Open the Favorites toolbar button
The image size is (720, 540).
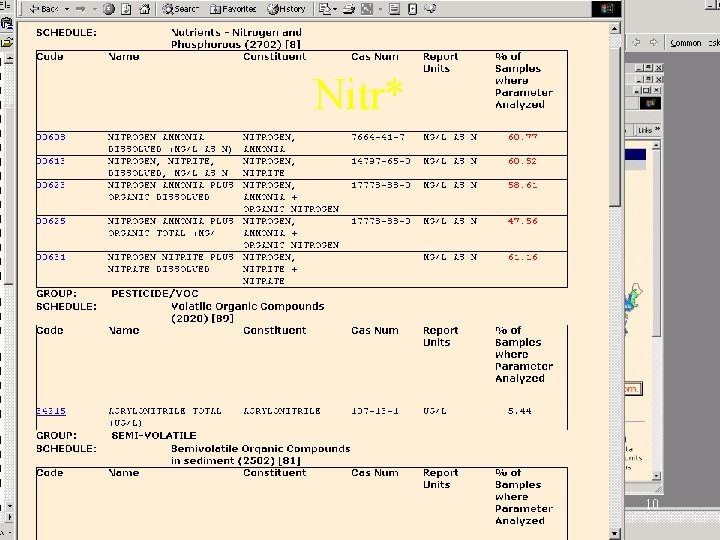coord(233,9)
